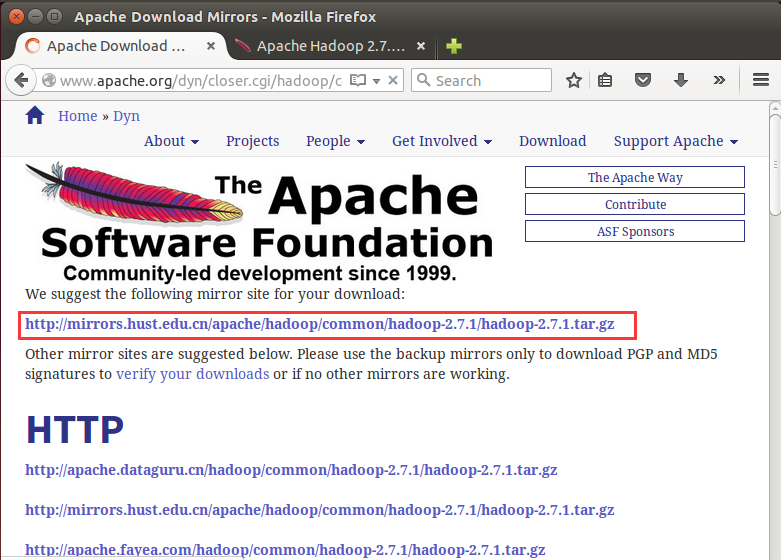Follow the Home breadcrumb link
The image size is (781, 560).
78,116
